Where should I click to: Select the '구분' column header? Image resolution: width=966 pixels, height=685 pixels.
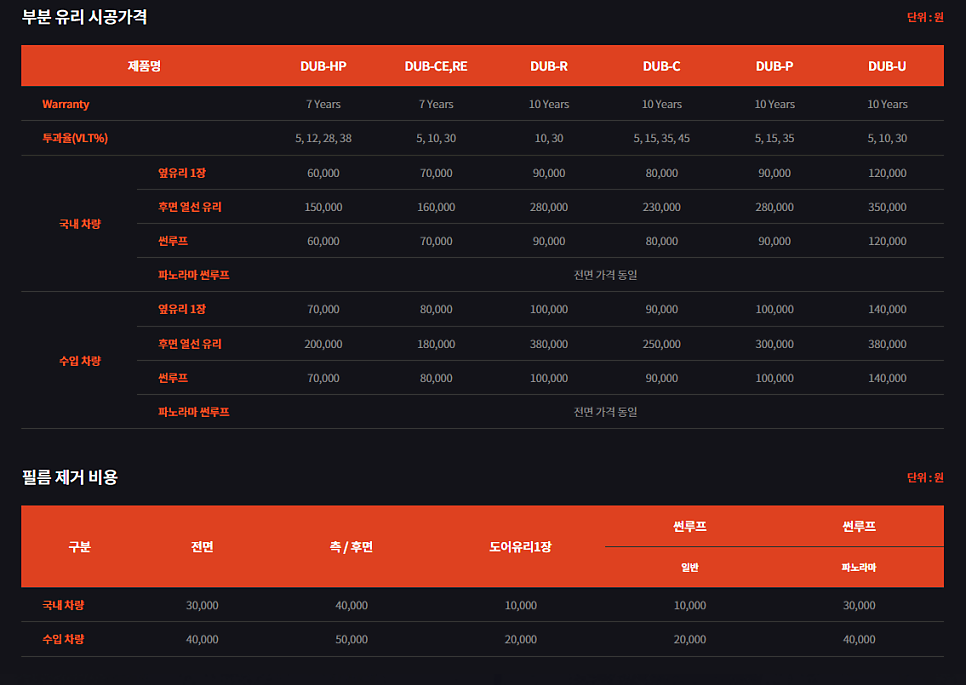point(79,546)
